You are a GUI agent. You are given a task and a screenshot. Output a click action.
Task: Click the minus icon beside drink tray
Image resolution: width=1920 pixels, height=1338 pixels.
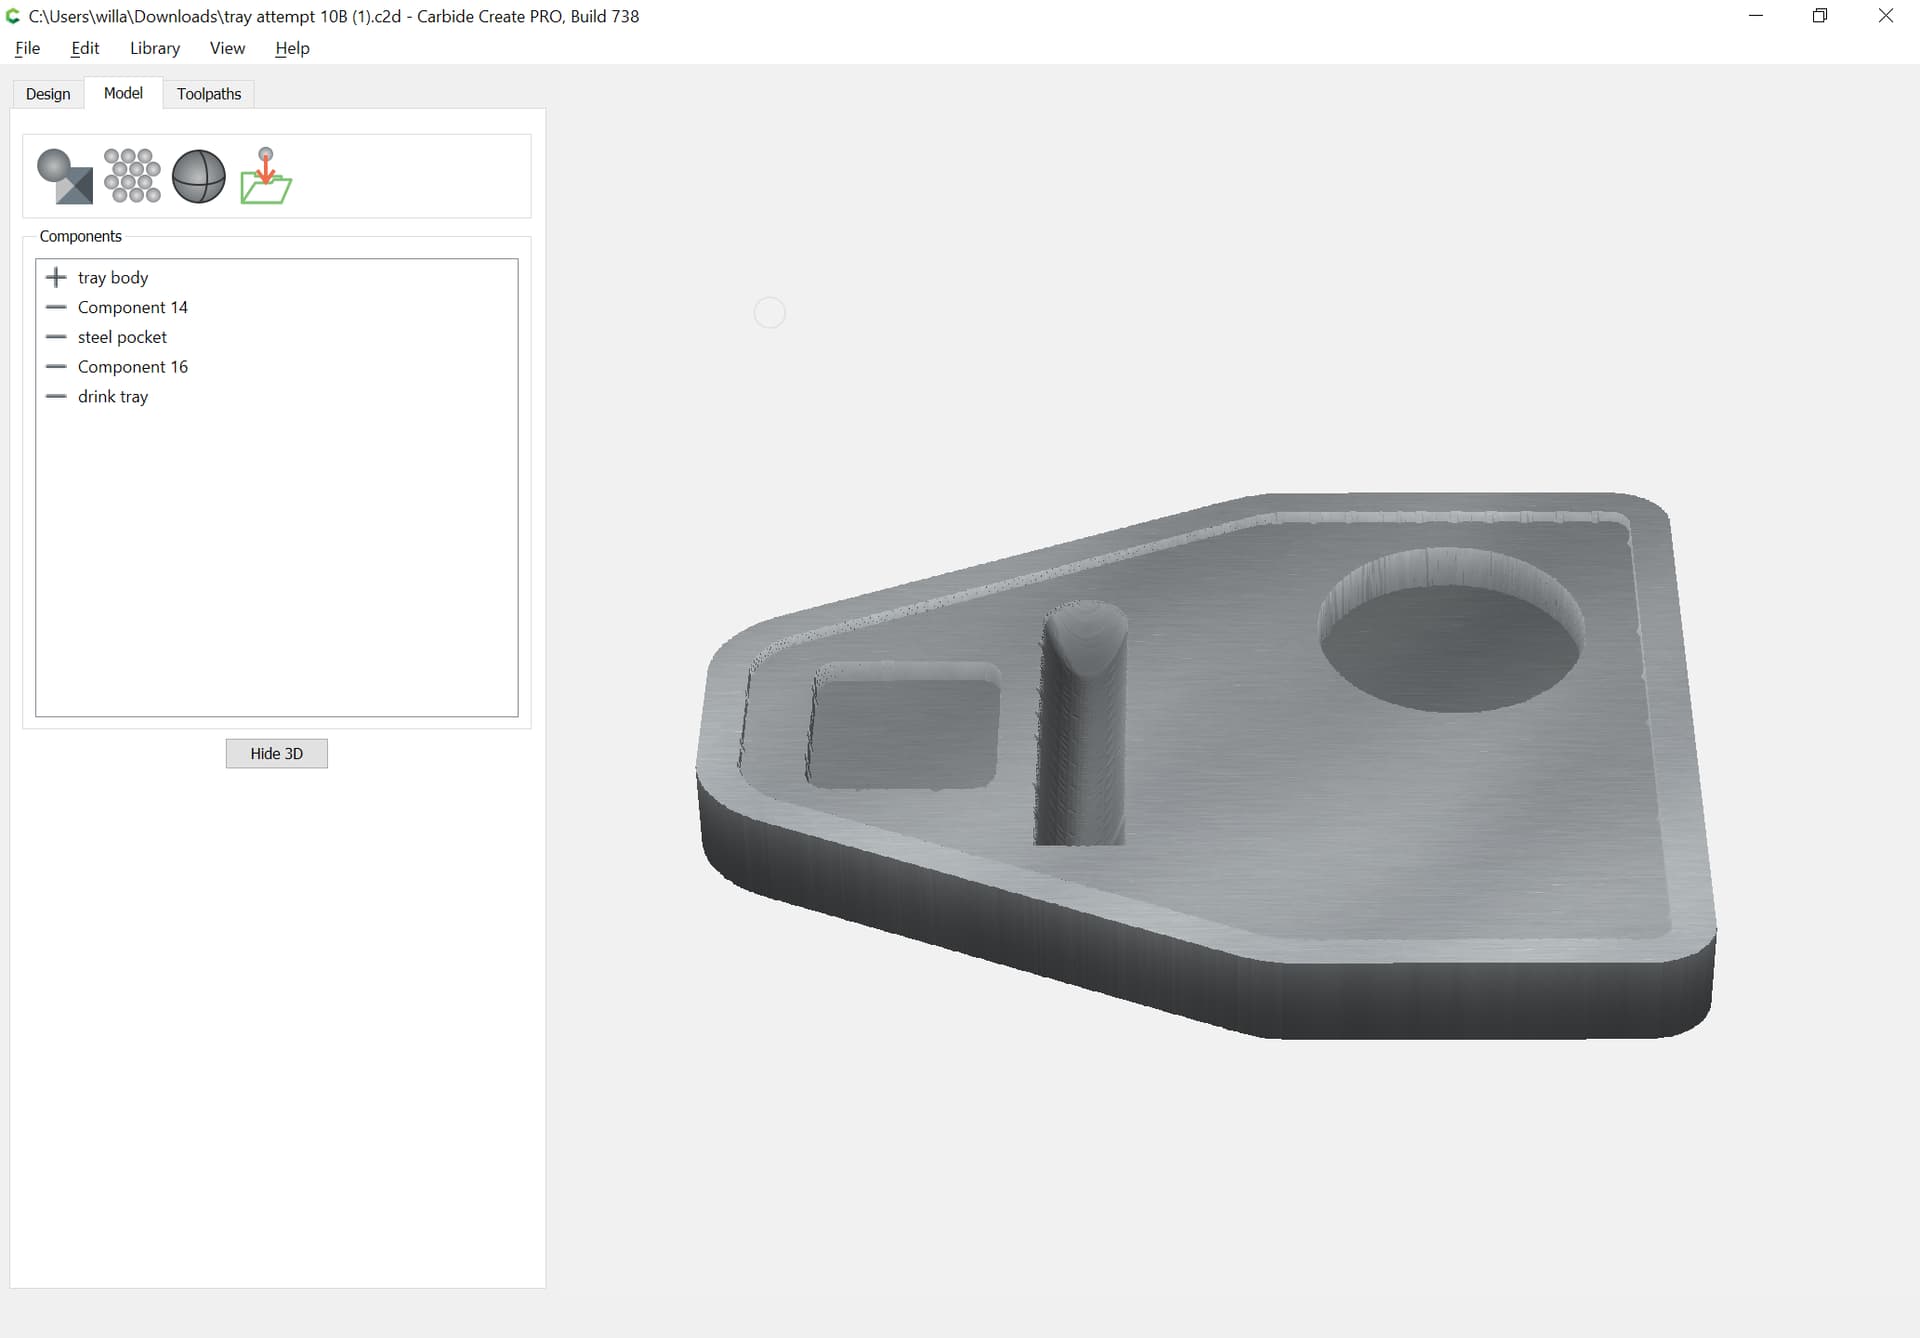pyautogui.click(x=56, y=397)
